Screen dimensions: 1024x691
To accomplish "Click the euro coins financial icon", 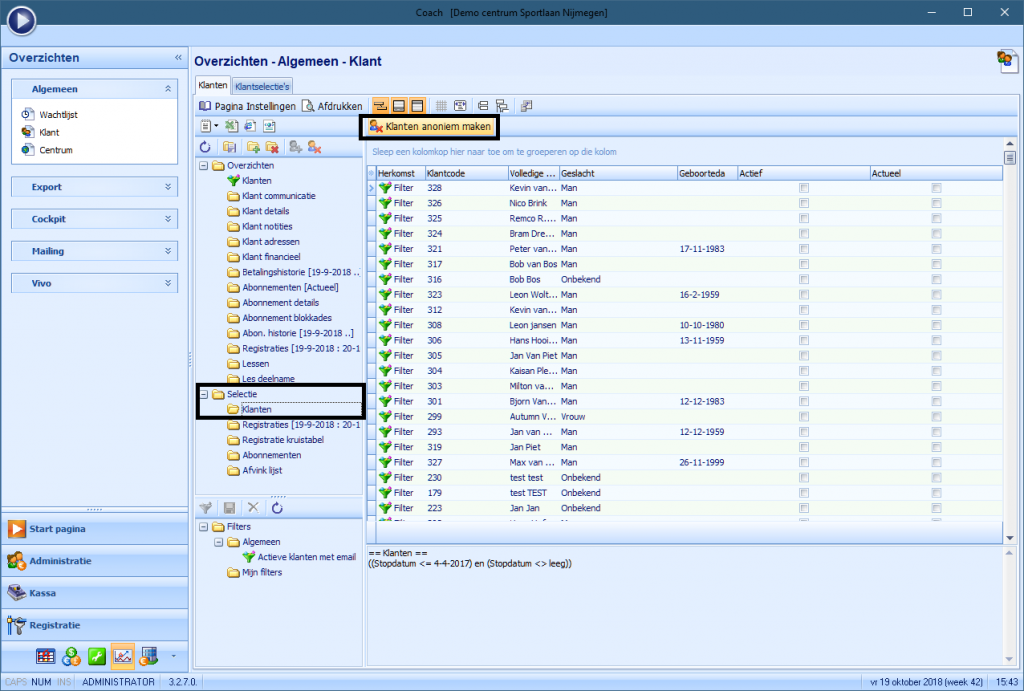I will click(71, 656).
